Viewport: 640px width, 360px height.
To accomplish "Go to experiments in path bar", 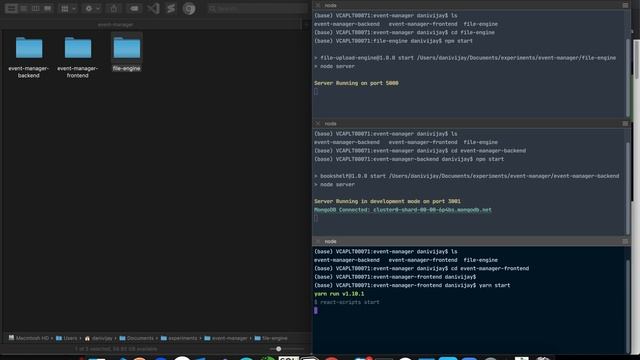I will pyautogui.click(x=179, y=338).
